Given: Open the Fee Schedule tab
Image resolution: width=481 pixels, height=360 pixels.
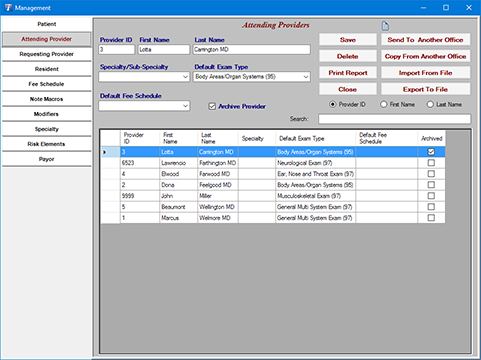Looking at the screenshot, I should tap(47, 84).
